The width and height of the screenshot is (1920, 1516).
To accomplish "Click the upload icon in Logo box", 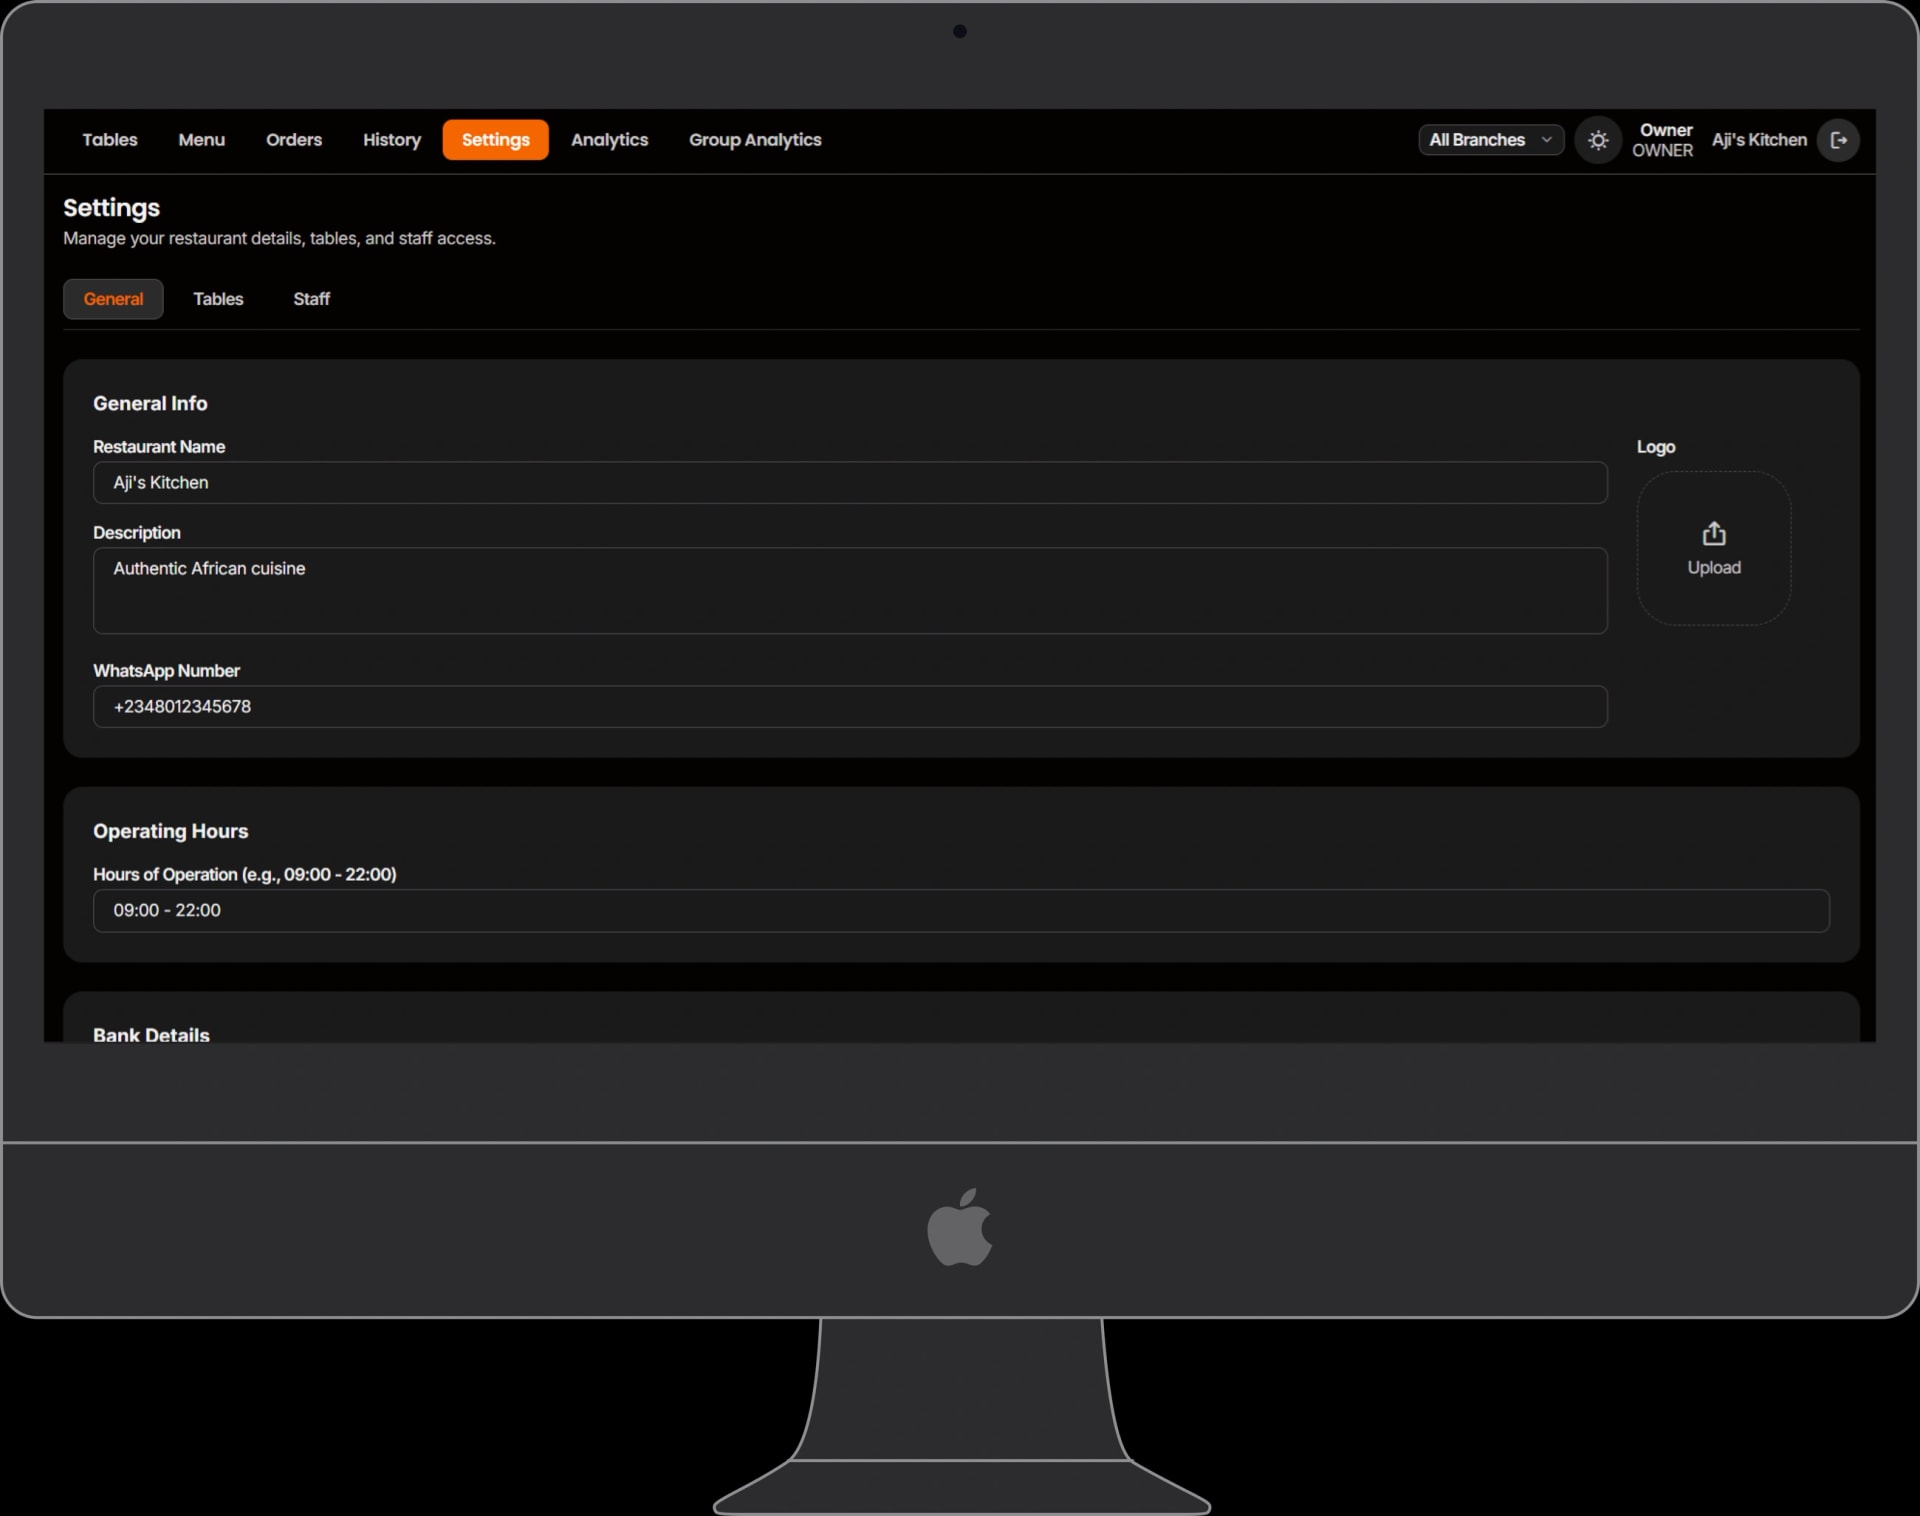I will pos(1714,533).
